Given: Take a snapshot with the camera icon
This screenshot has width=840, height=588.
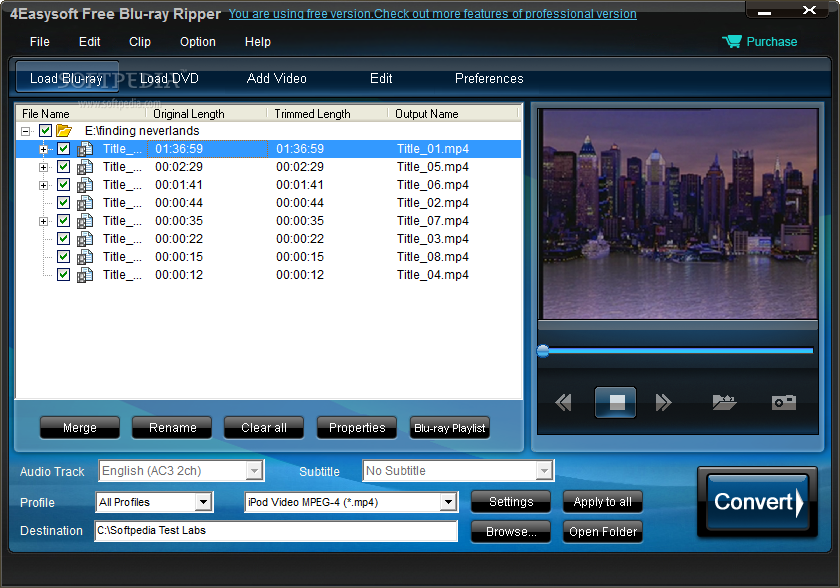Looking at the screenshot, I should tap(784, 402).
